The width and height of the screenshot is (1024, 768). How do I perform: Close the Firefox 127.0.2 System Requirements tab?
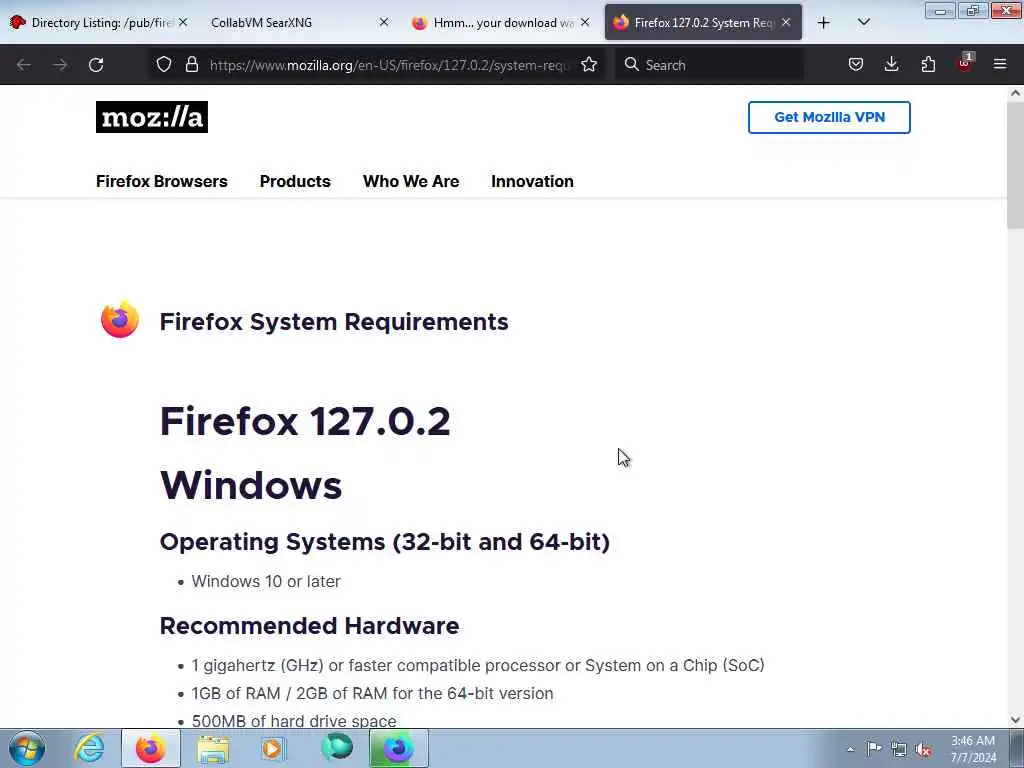click(x=786, y=22)
